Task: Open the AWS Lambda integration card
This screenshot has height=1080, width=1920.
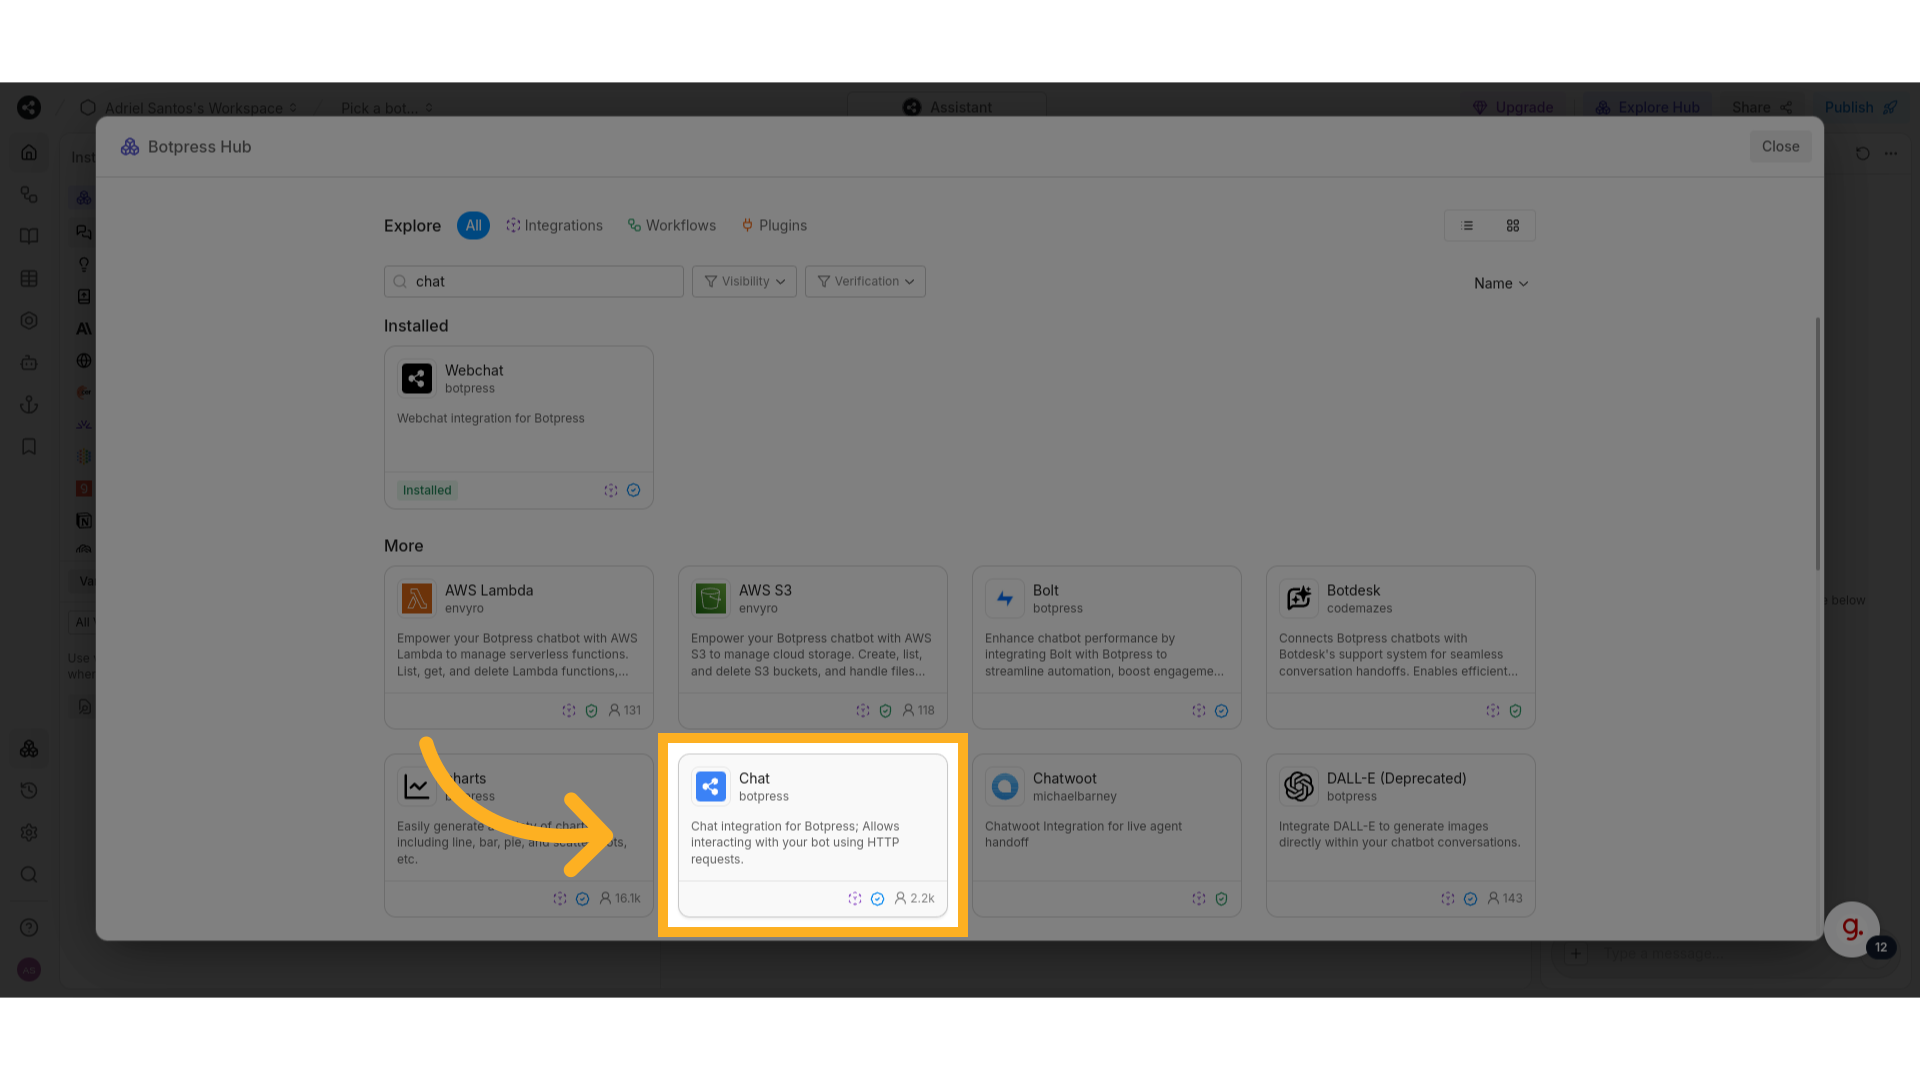Action: click(x=518, y=647)
